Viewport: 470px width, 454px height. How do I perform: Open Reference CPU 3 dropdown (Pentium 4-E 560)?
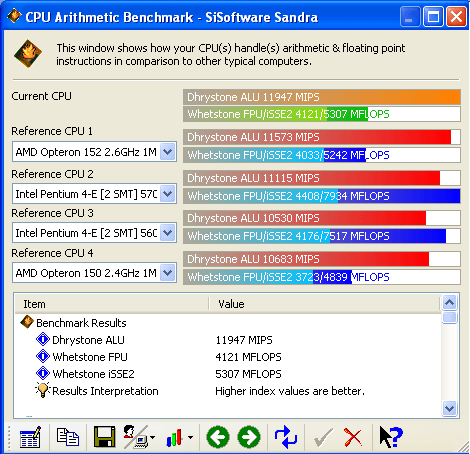click(167, 233)
